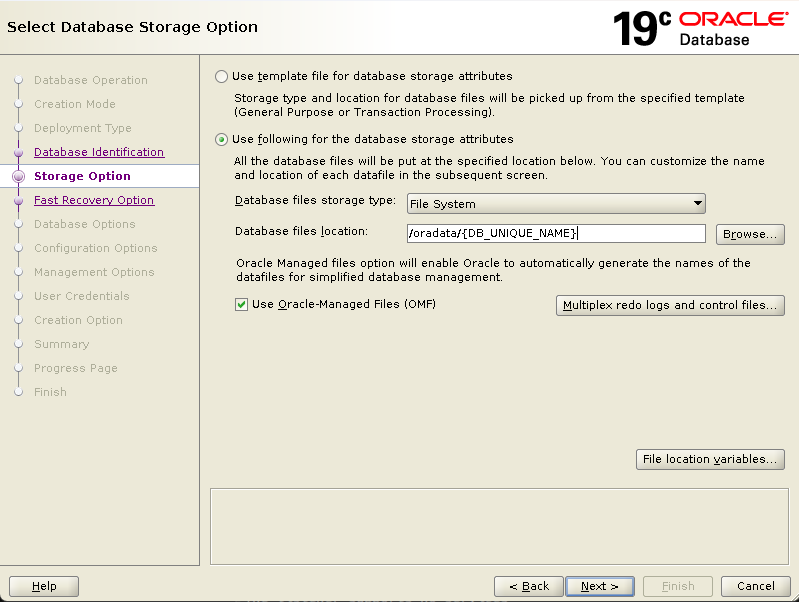This screenshot has width=799, height=602.
Task: Click the Storage Option step circle icon
Action: point(19,176)
